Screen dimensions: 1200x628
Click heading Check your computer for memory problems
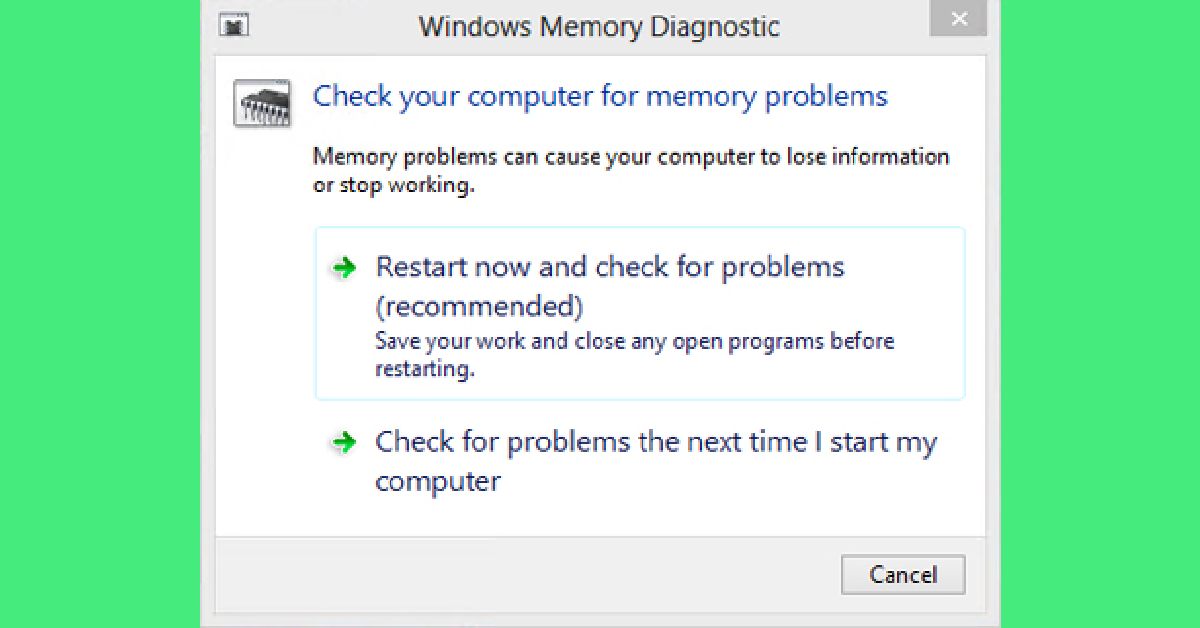tap(600, 96)
